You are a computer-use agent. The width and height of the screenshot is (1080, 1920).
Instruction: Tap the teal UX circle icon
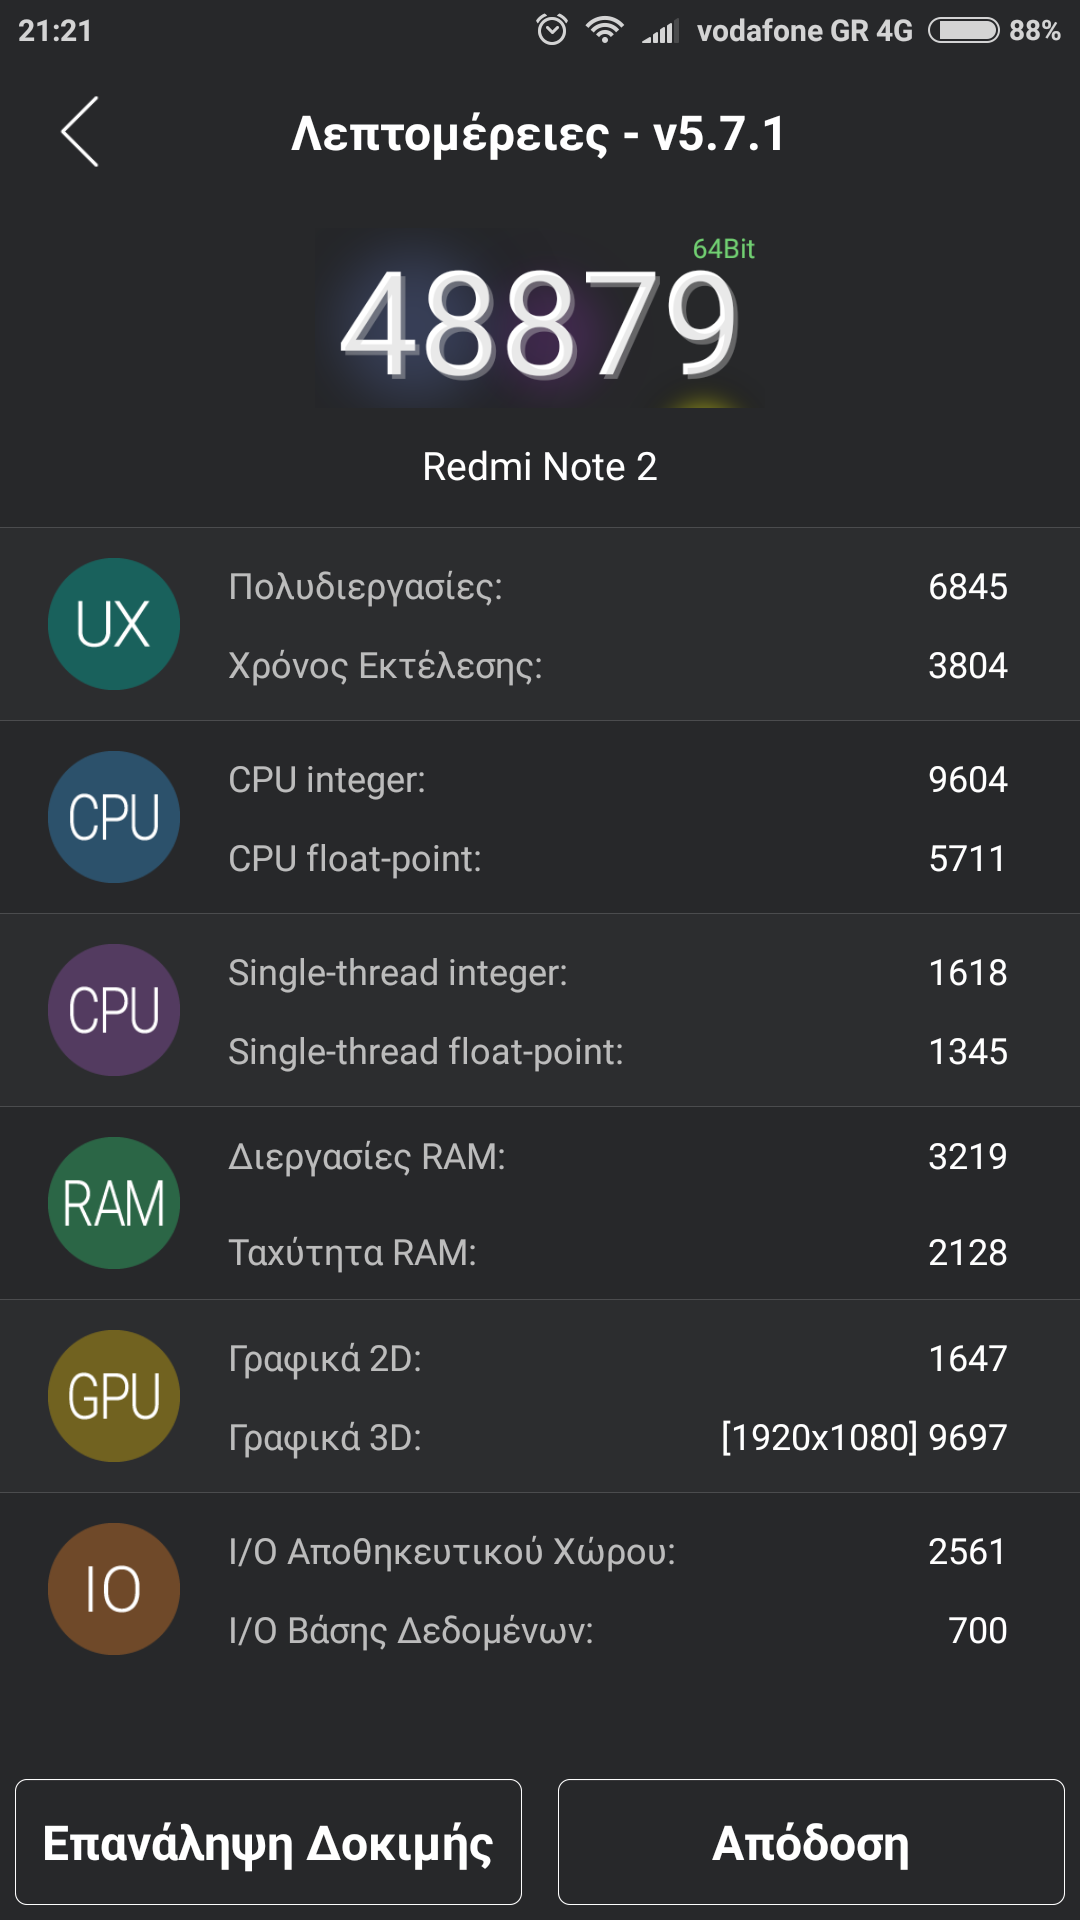pyautogui.click(x=114, y=624)
